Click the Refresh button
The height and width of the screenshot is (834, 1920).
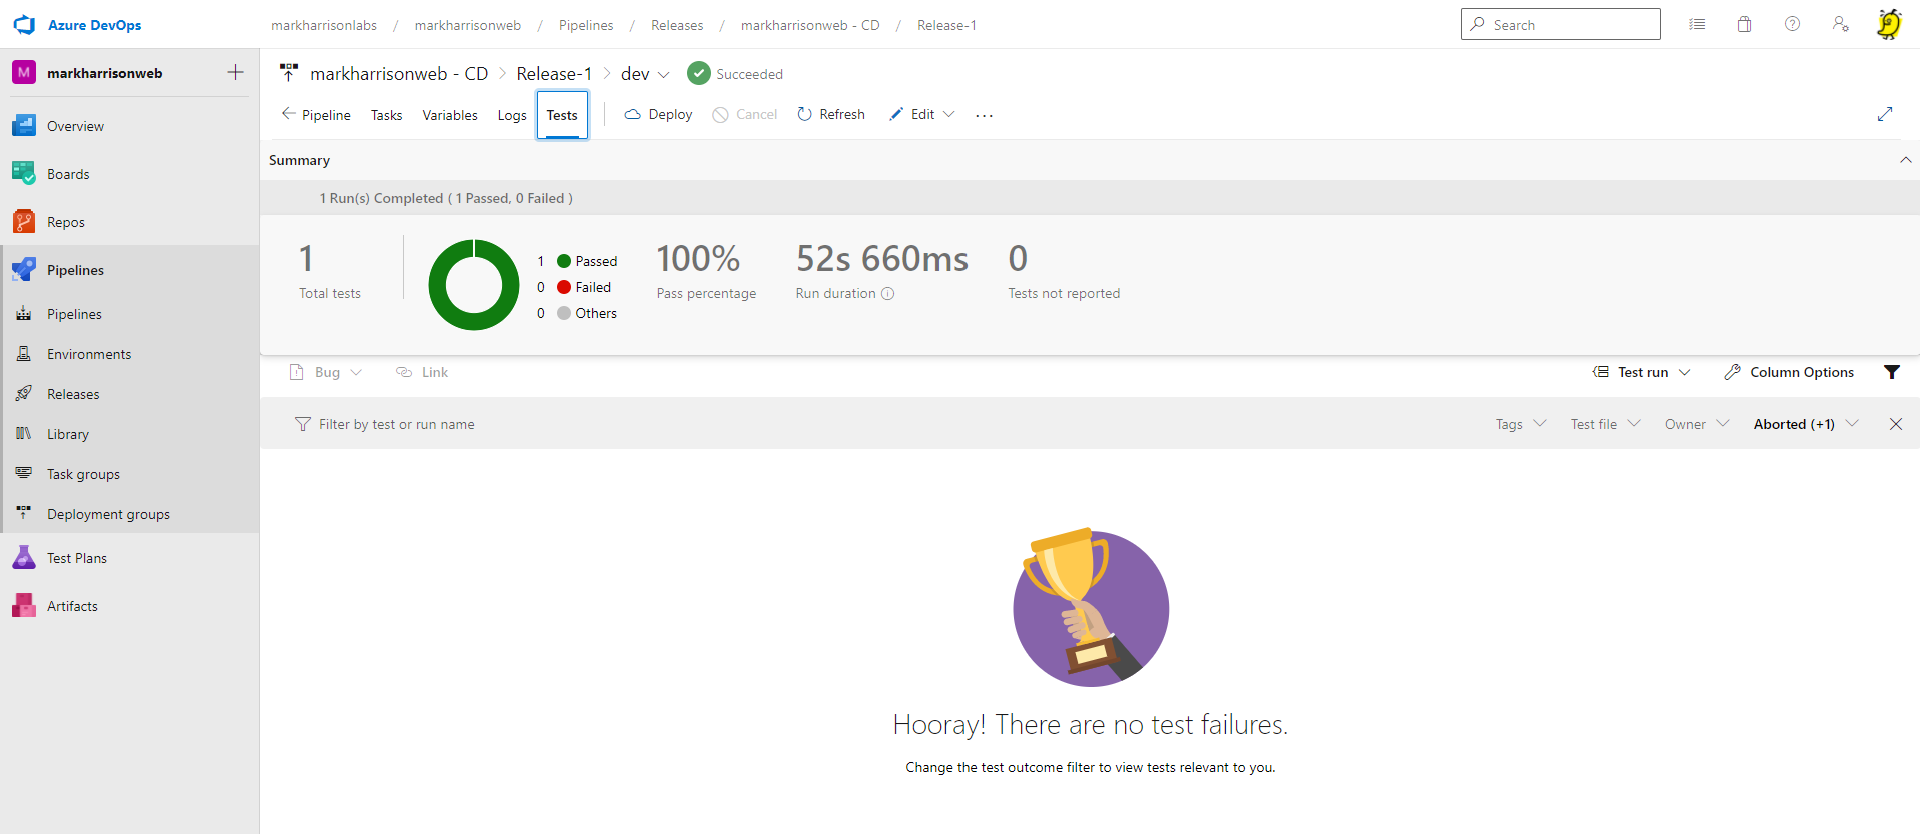831,115
